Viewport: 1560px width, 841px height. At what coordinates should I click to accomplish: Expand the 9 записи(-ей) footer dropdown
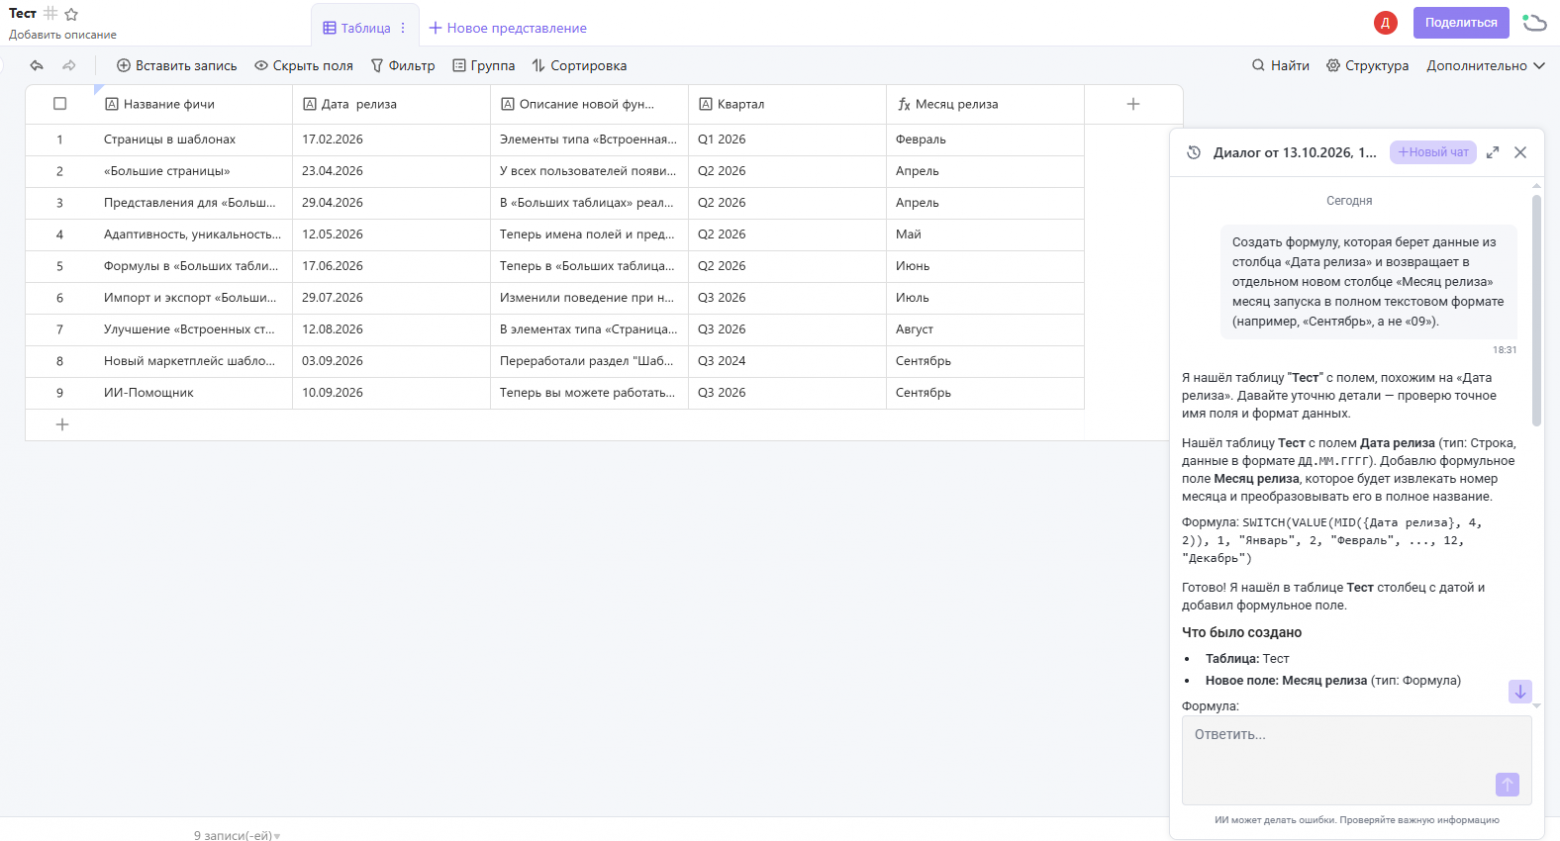click(x=237, y=836)
